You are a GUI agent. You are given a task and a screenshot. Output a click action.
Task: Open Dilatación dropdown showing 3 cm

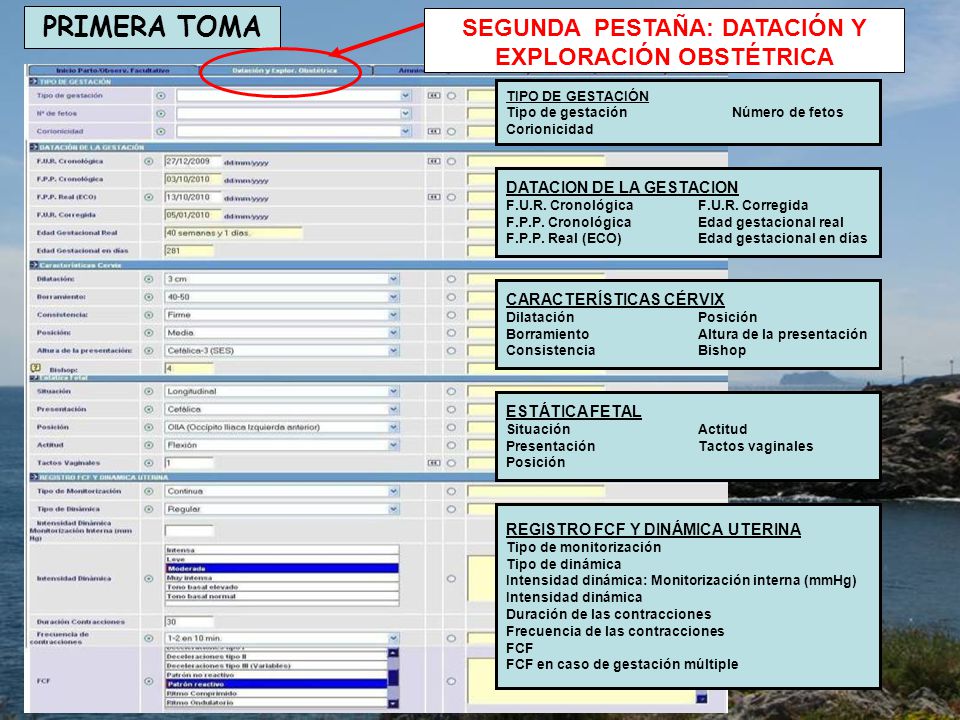coord(394,279)
